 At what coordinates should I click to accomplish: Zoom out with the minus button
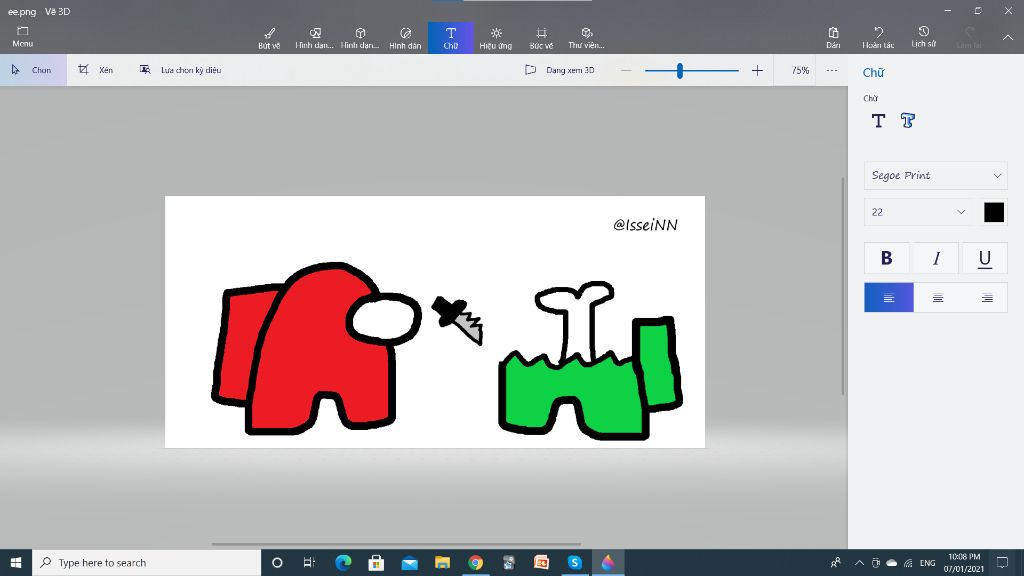[x=626, y=70]
